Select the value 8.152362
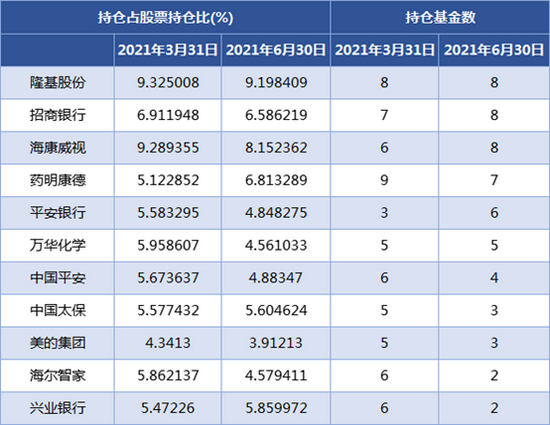The width and height of the screenshot is (550, 425). (276, 148)
